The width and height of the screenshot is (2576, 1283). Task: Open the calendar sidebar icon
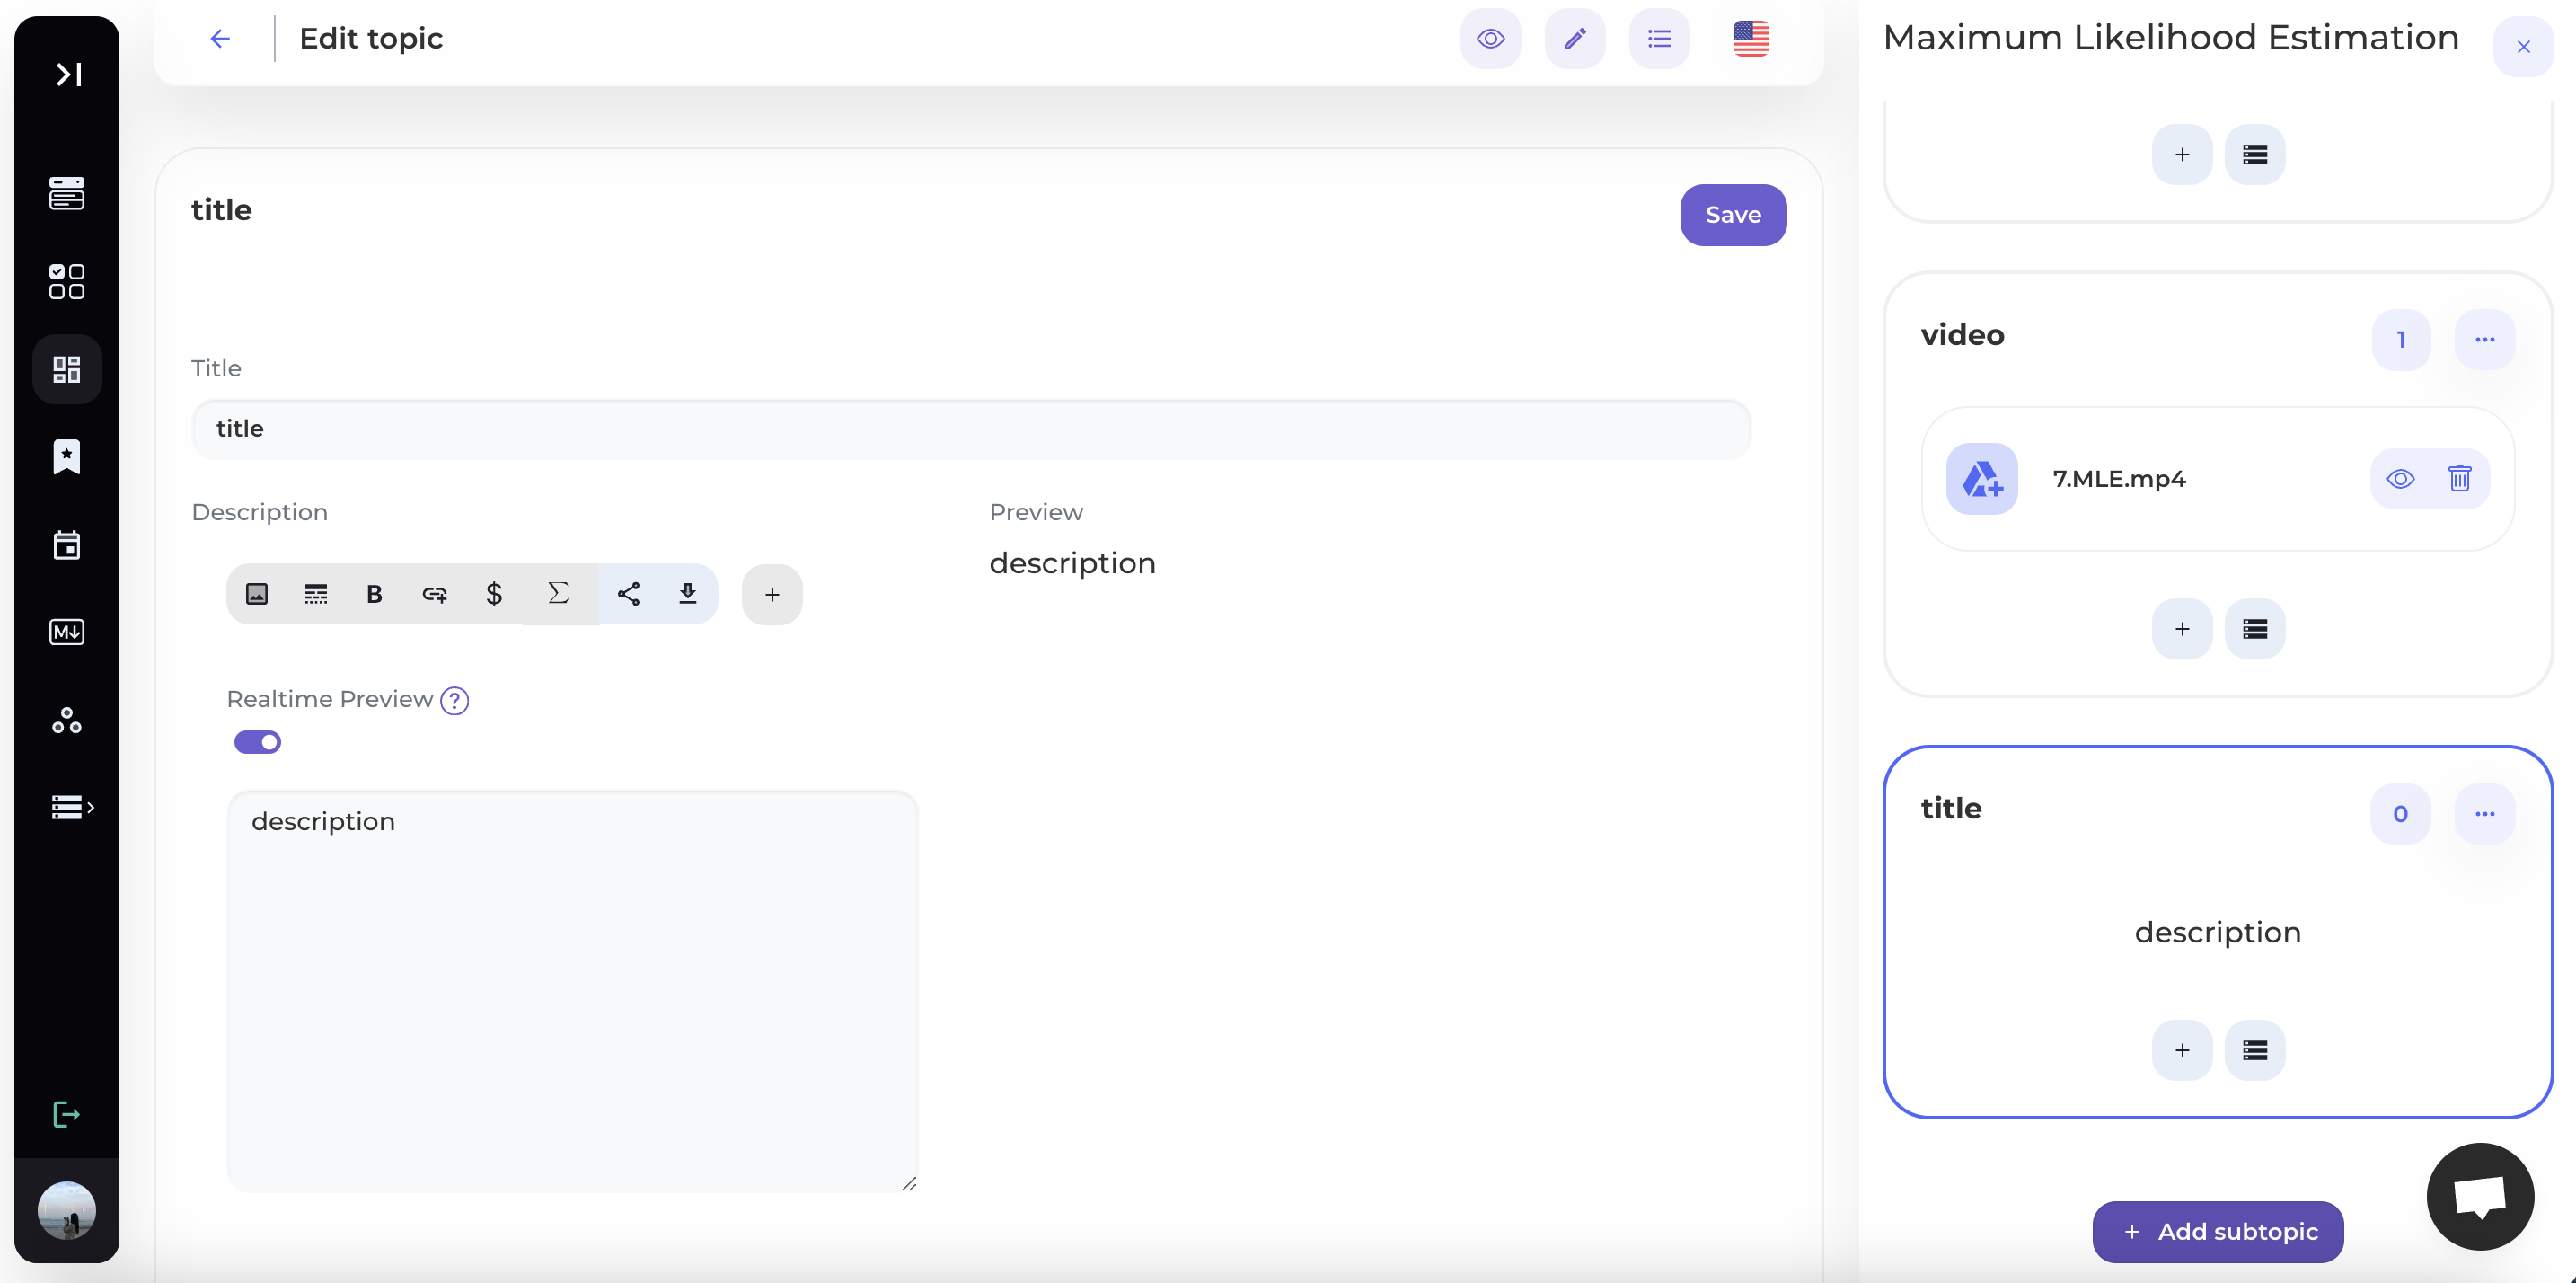(x=67, y=545)
